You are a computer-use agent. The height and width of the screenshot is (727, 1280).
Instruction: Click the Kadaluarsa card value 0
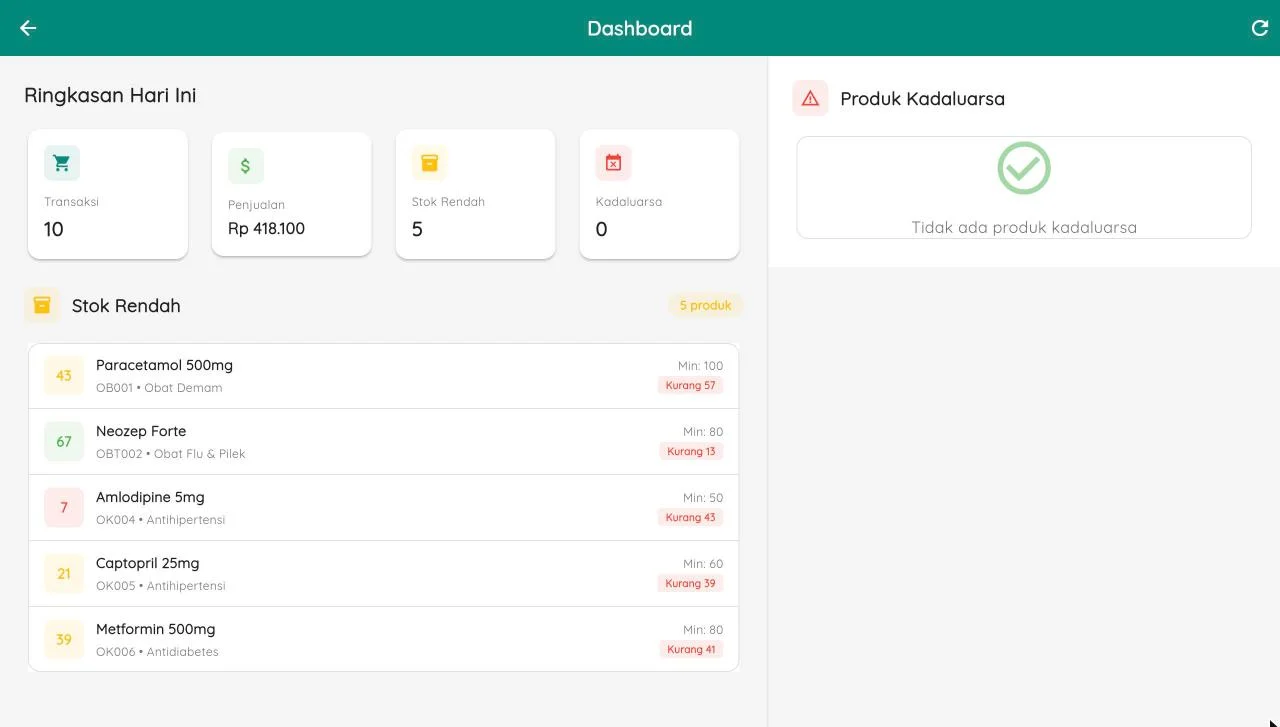tap(601, 229)
